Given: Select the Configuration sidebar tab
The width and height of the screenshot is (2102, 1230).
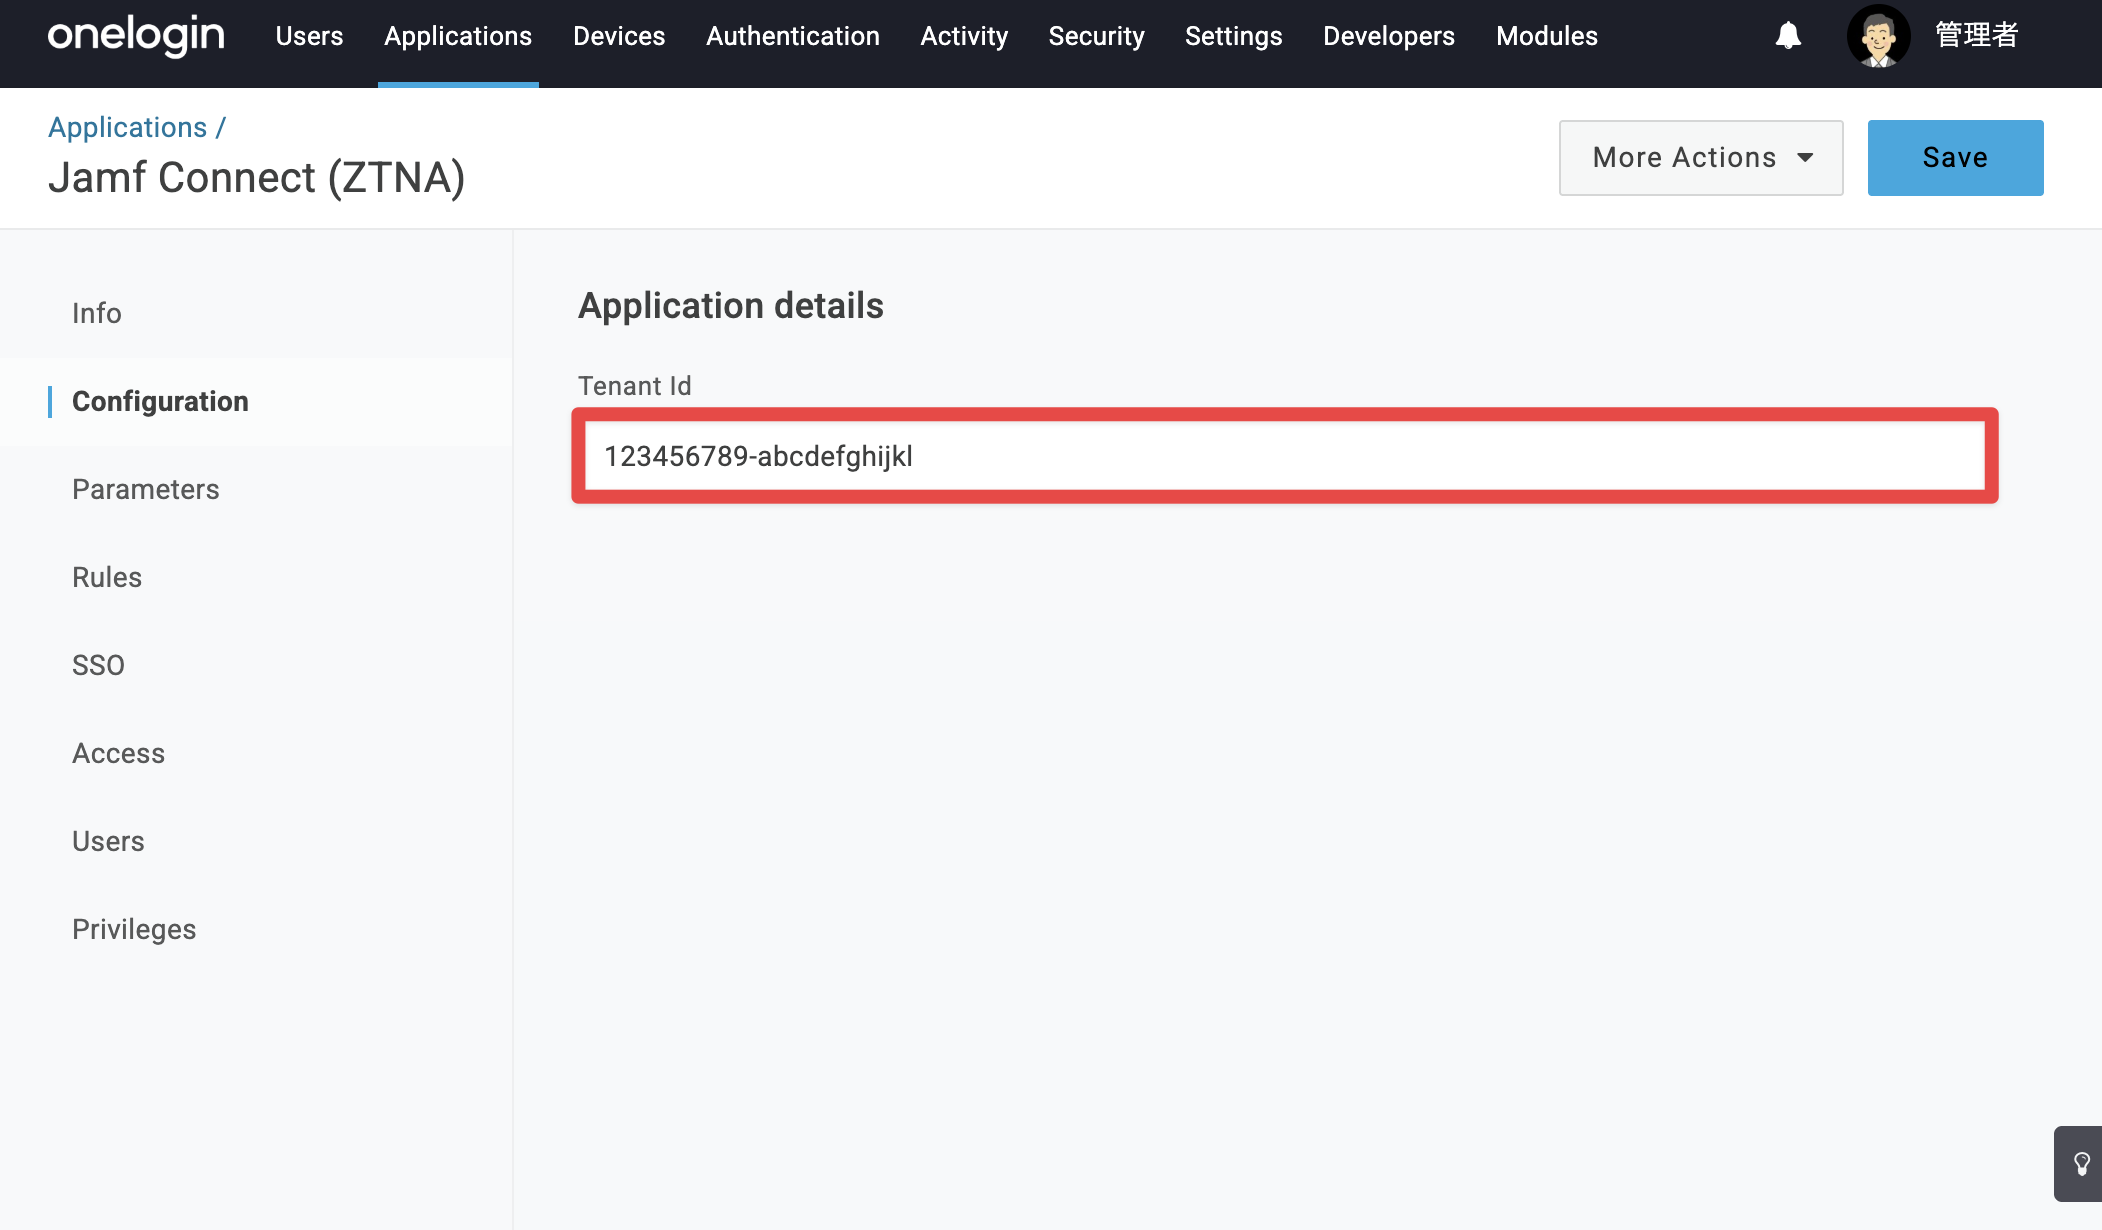Looking at the screenshot, I should coord(160,401).
